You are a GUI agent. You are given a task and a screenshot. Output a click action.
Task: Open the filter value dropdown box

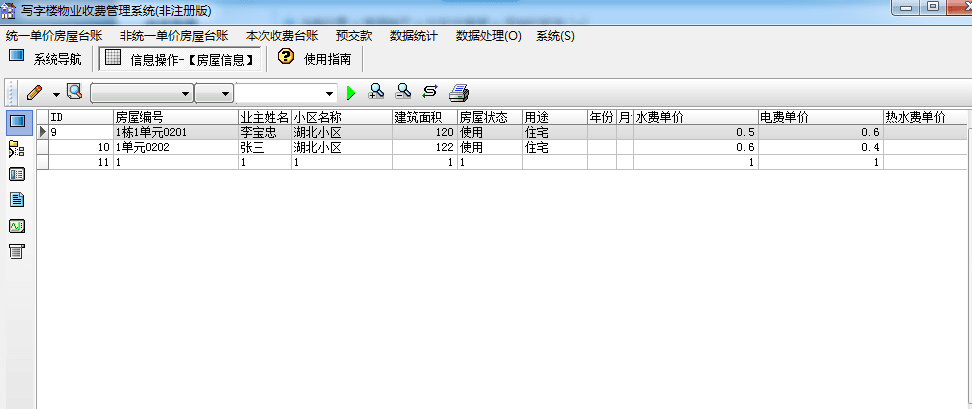click(330, 94)
